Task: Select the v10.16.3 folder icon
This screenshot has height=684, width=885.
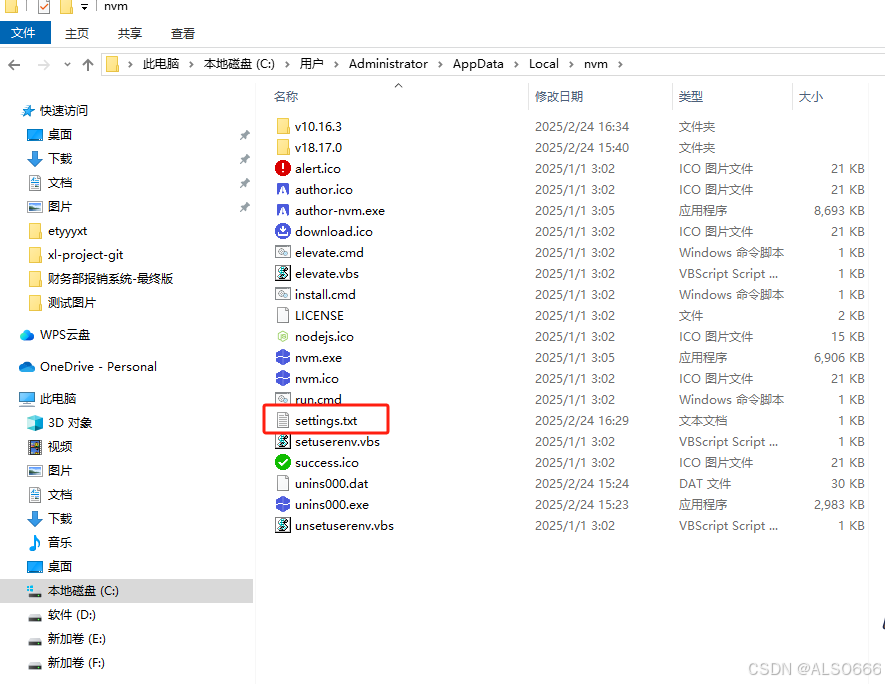Action: click(x=283, y=126)
